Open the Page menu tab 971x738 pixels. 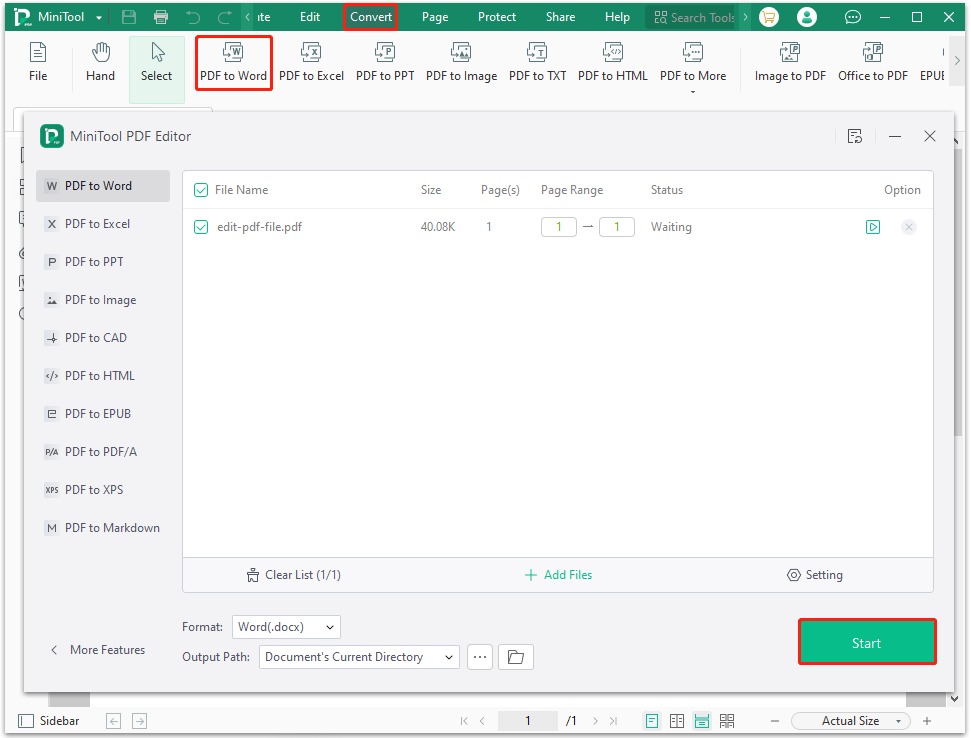435,17
